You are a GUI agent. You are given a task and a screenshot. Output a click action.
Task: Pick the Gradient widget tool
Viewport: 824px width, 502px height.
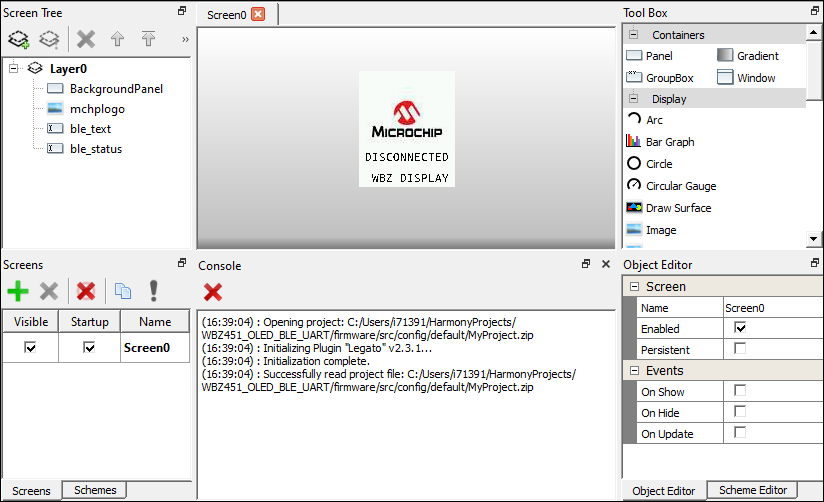point(748,56)
